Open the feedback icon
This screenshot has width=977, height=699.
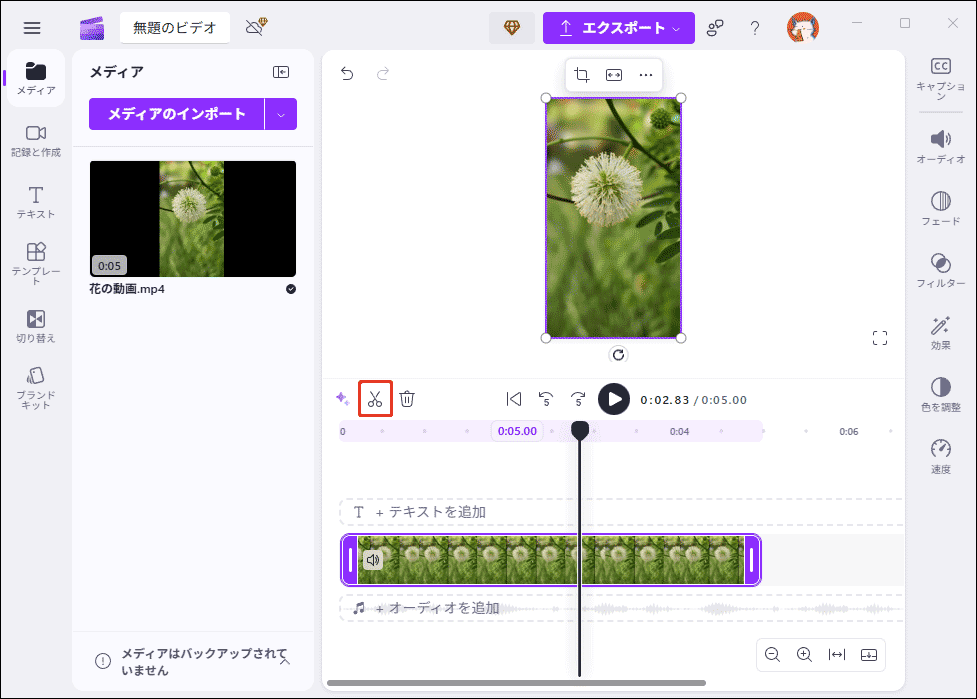click(x=715, y=28)
